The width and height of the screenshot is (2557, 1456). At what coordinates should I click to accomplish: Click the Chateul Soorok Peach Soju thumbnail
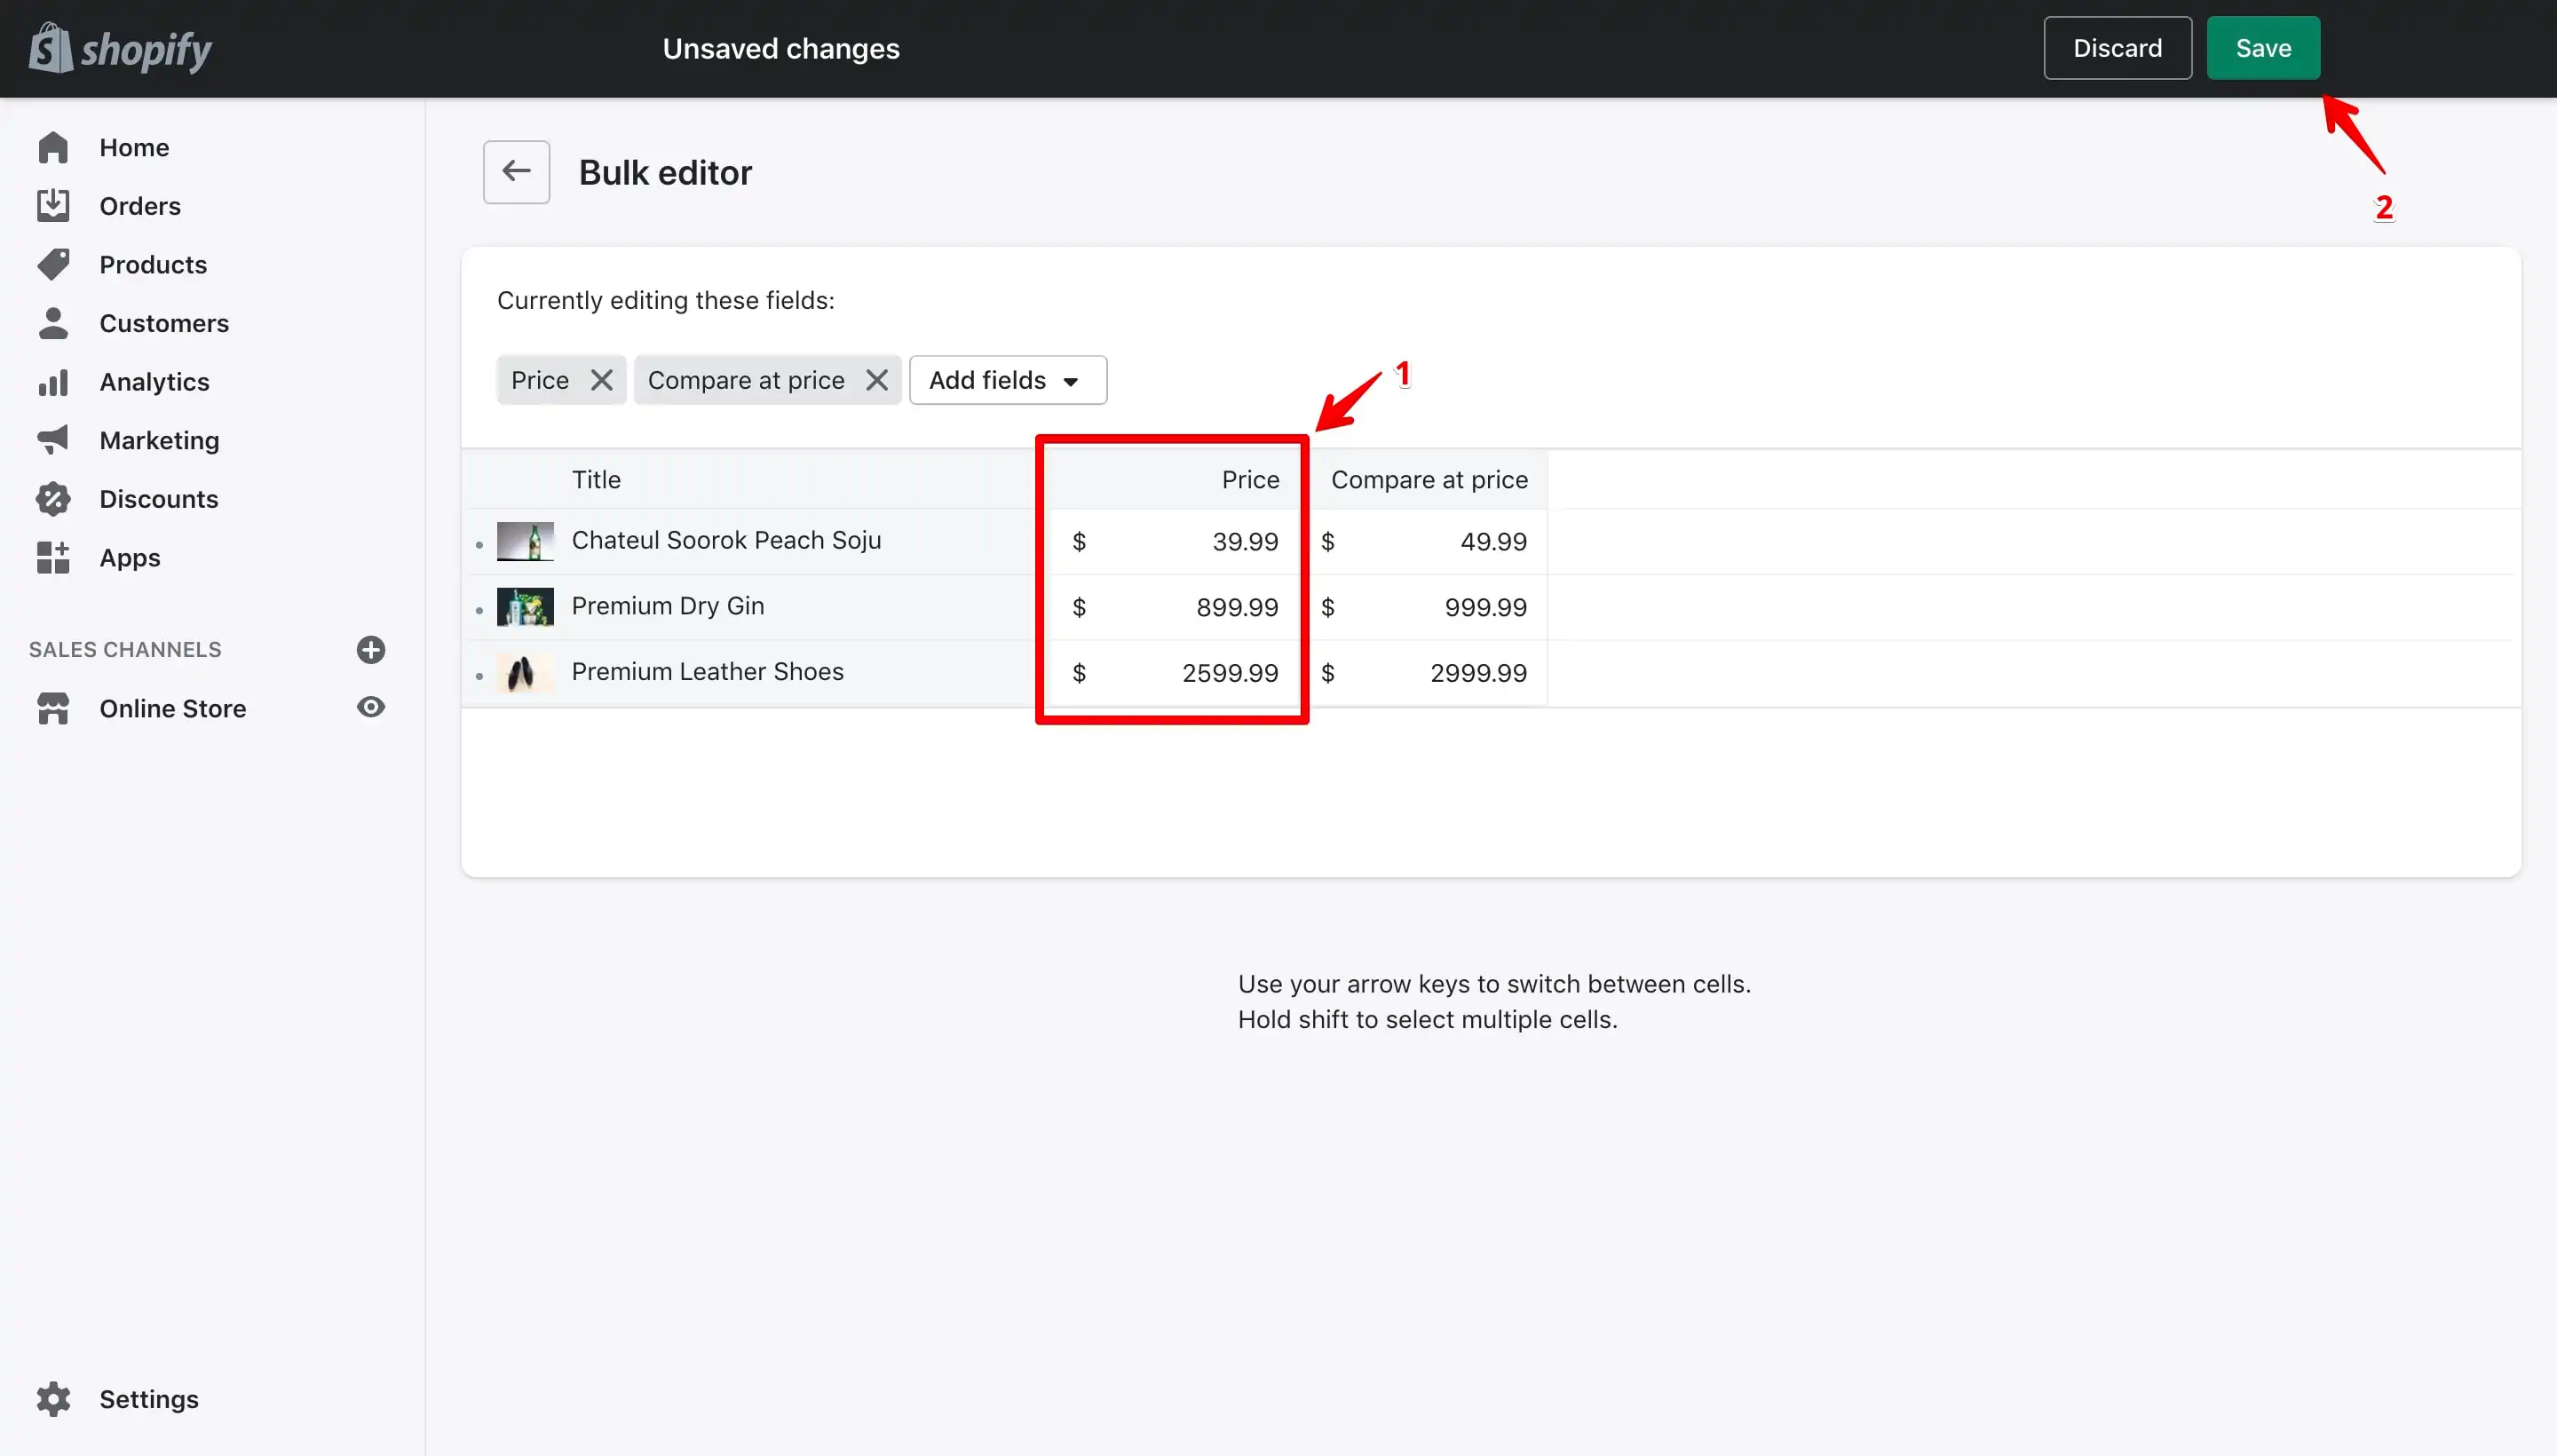[525, 541]
